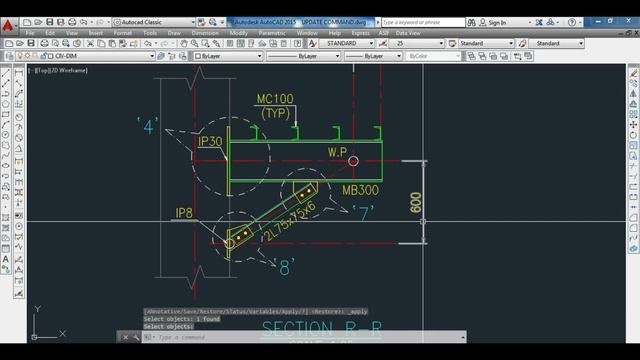Open the ByLayer linetype dropdown
Image resolution: width=640 pixels, height=360 pixels.
(337, 56)
